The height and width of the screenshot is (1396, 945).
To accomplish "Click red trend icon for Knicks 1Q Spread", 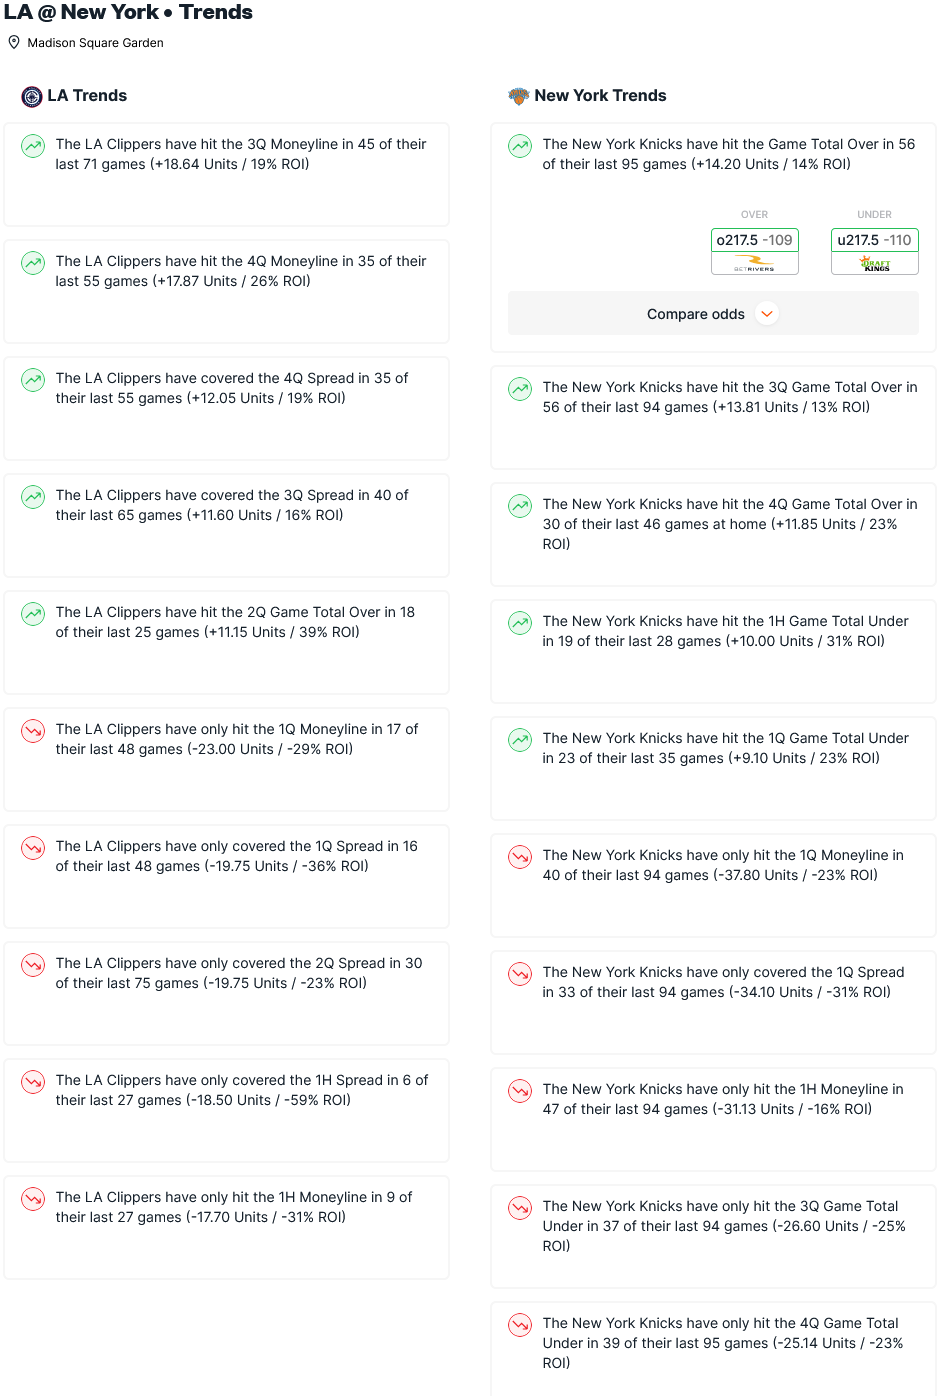I will [520, 974].
